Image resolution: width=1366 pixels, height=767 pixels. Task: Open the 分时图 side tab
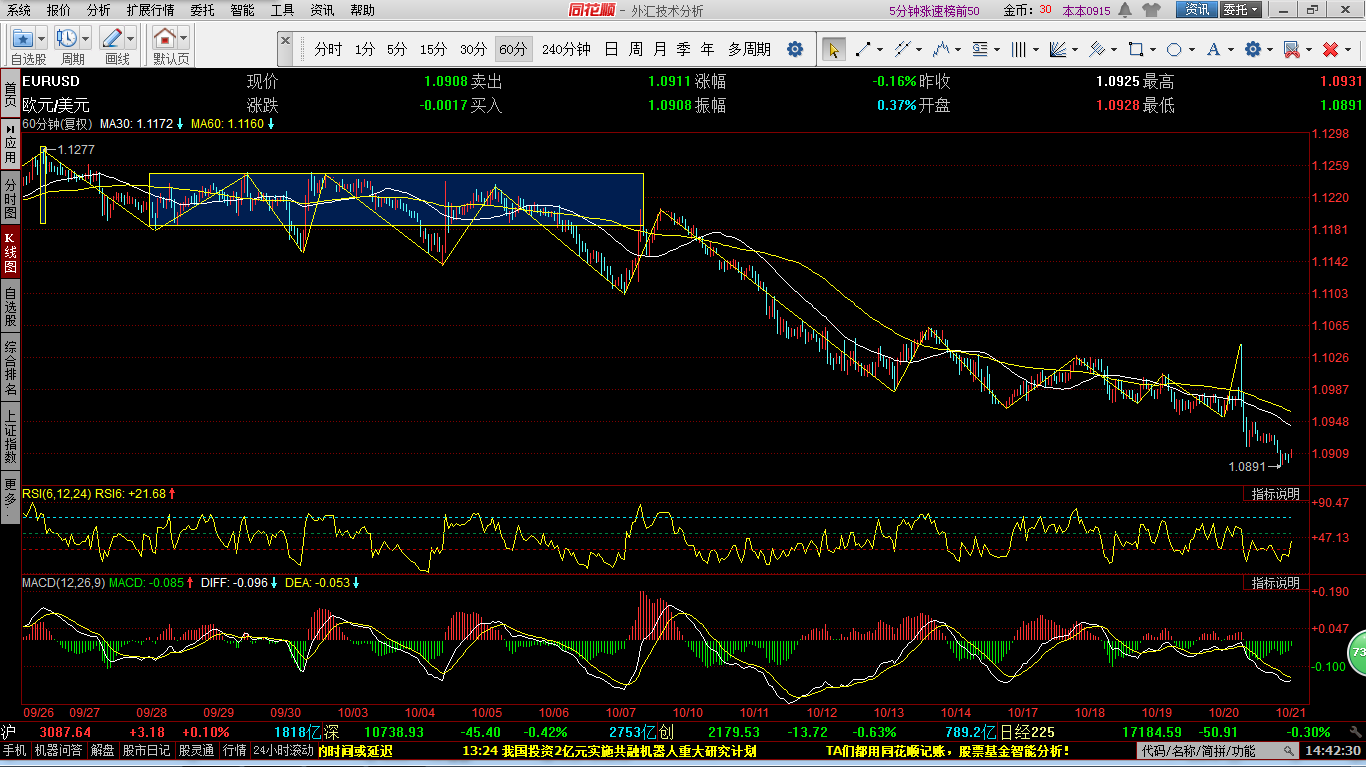pos(10,199)
